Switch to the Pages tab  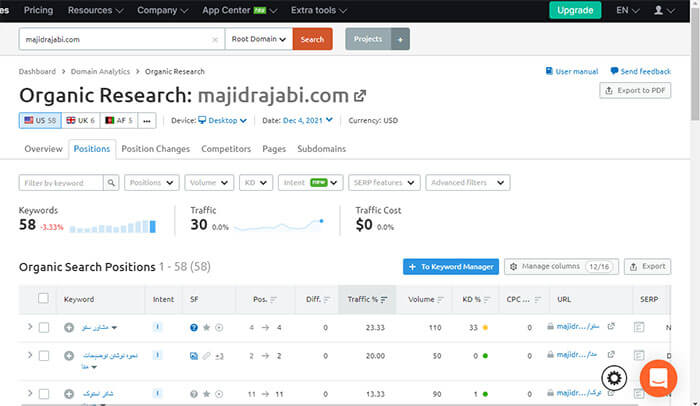(274, 149)
